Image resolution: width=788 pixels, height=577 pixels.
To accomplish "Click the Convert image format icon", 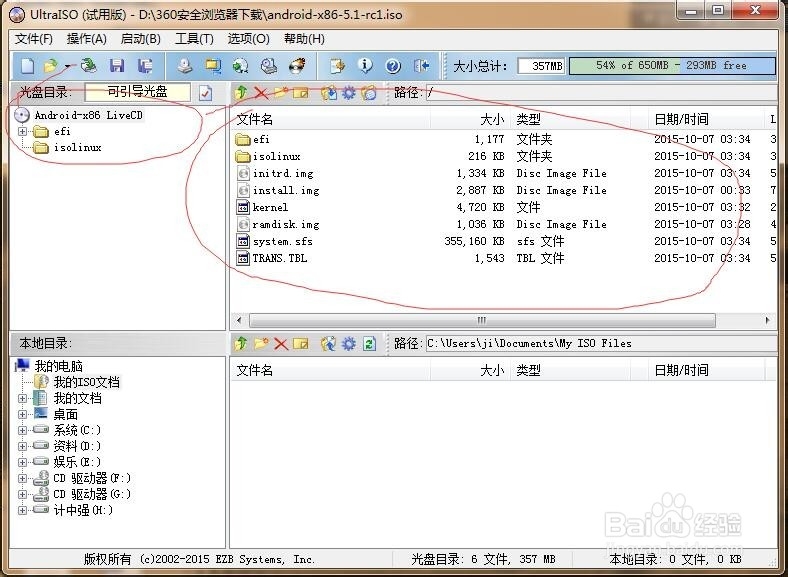I will (x=213, y=66).
